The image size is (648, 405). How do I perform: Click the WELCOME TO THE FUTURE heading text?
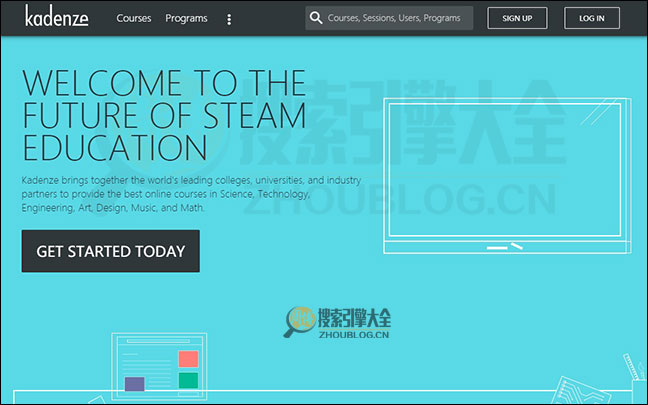[x=164, y=115]
